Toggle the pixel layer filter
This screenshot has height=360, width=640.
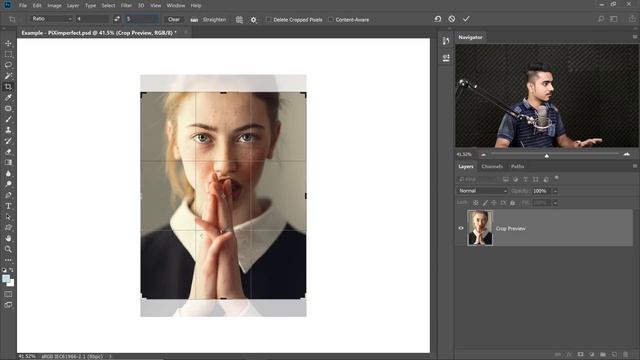point(506,180)
